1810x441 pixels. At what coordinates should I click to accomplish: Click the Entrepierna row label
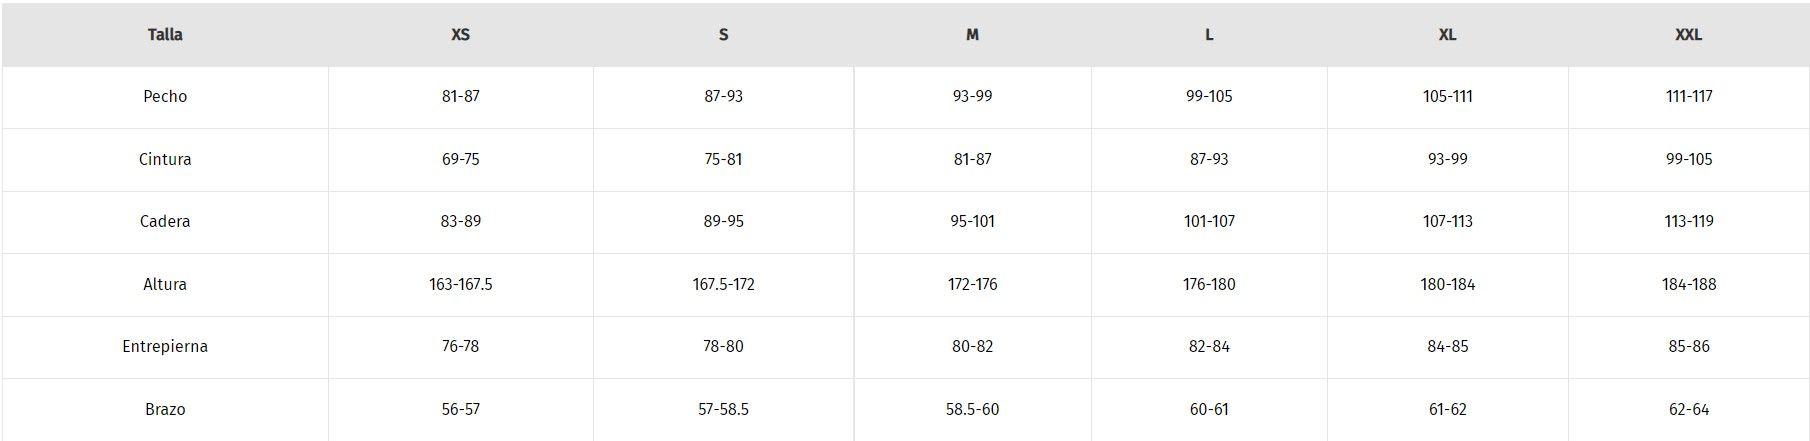(x=165, y=347)
